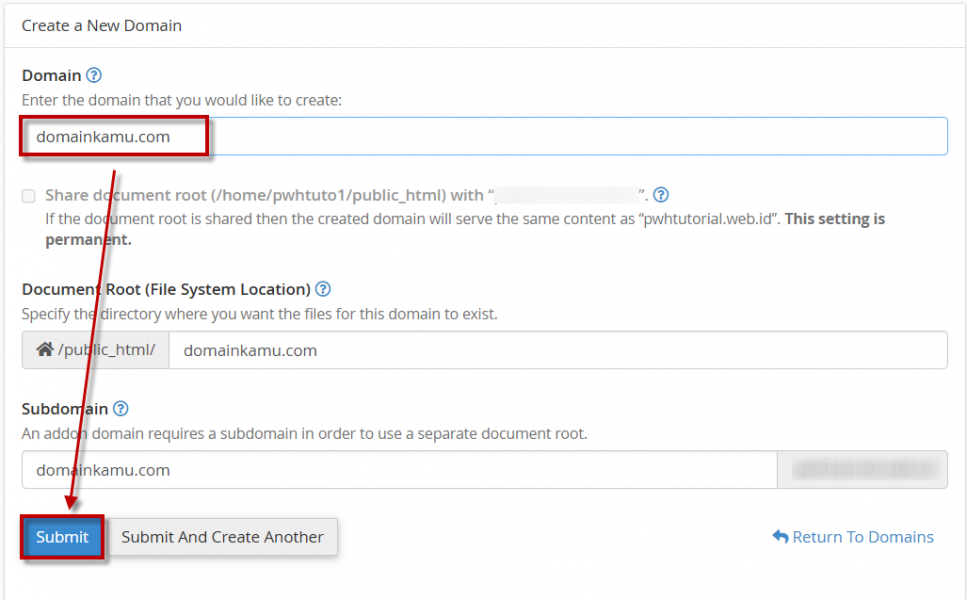Click the bold Domain field label
Image resolution: width=967 pixels, height=600 pixels.
pos(51,75)
